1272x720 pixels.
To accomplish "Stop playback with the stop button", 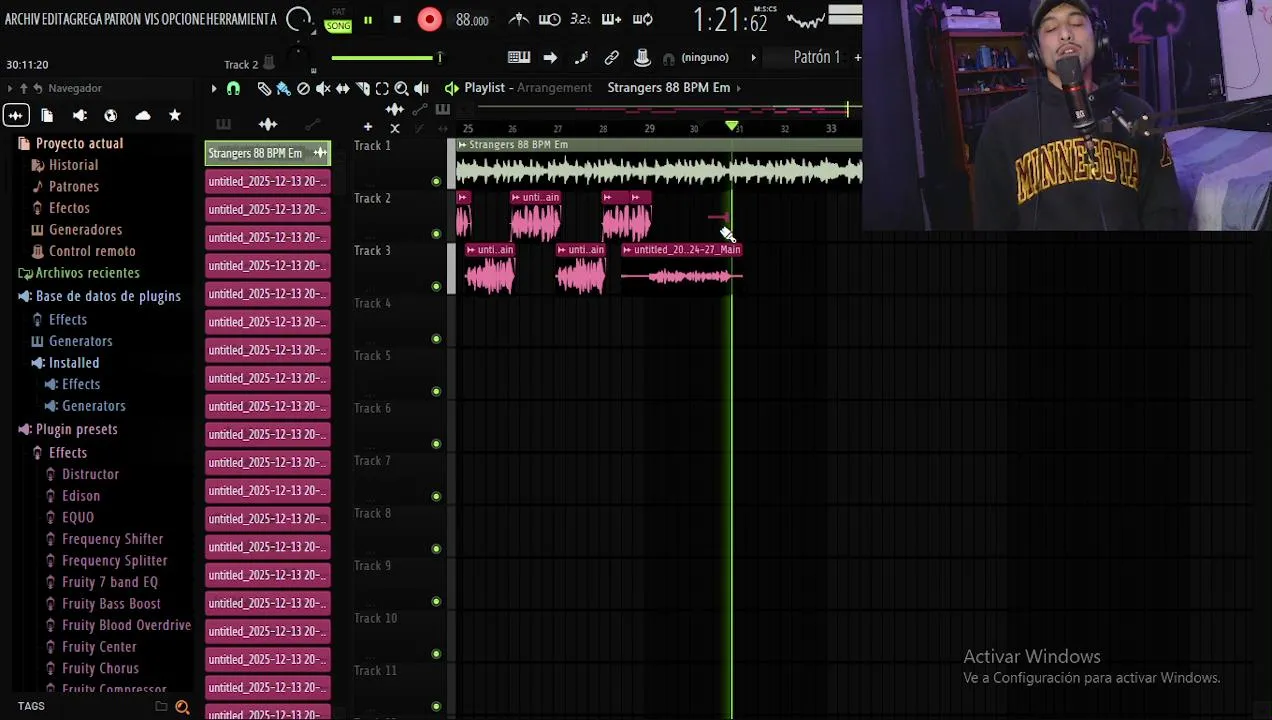I will pos(397,20).
